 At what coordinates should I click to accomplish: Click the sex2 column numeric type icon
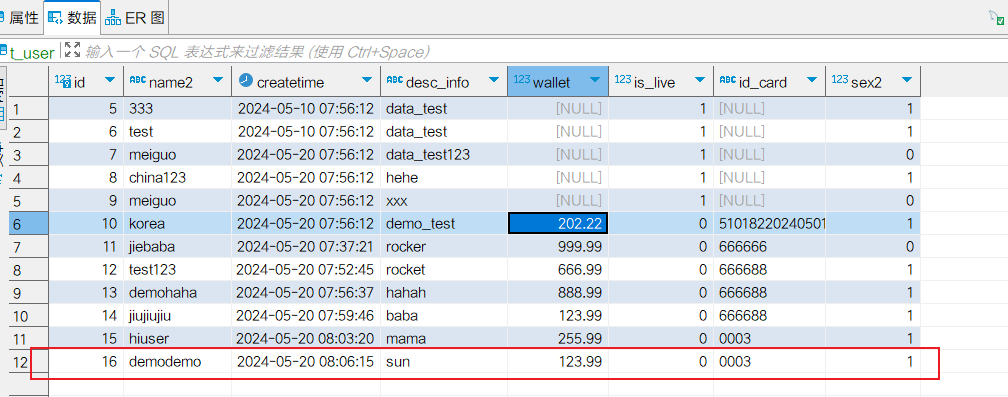pos(840,79)
